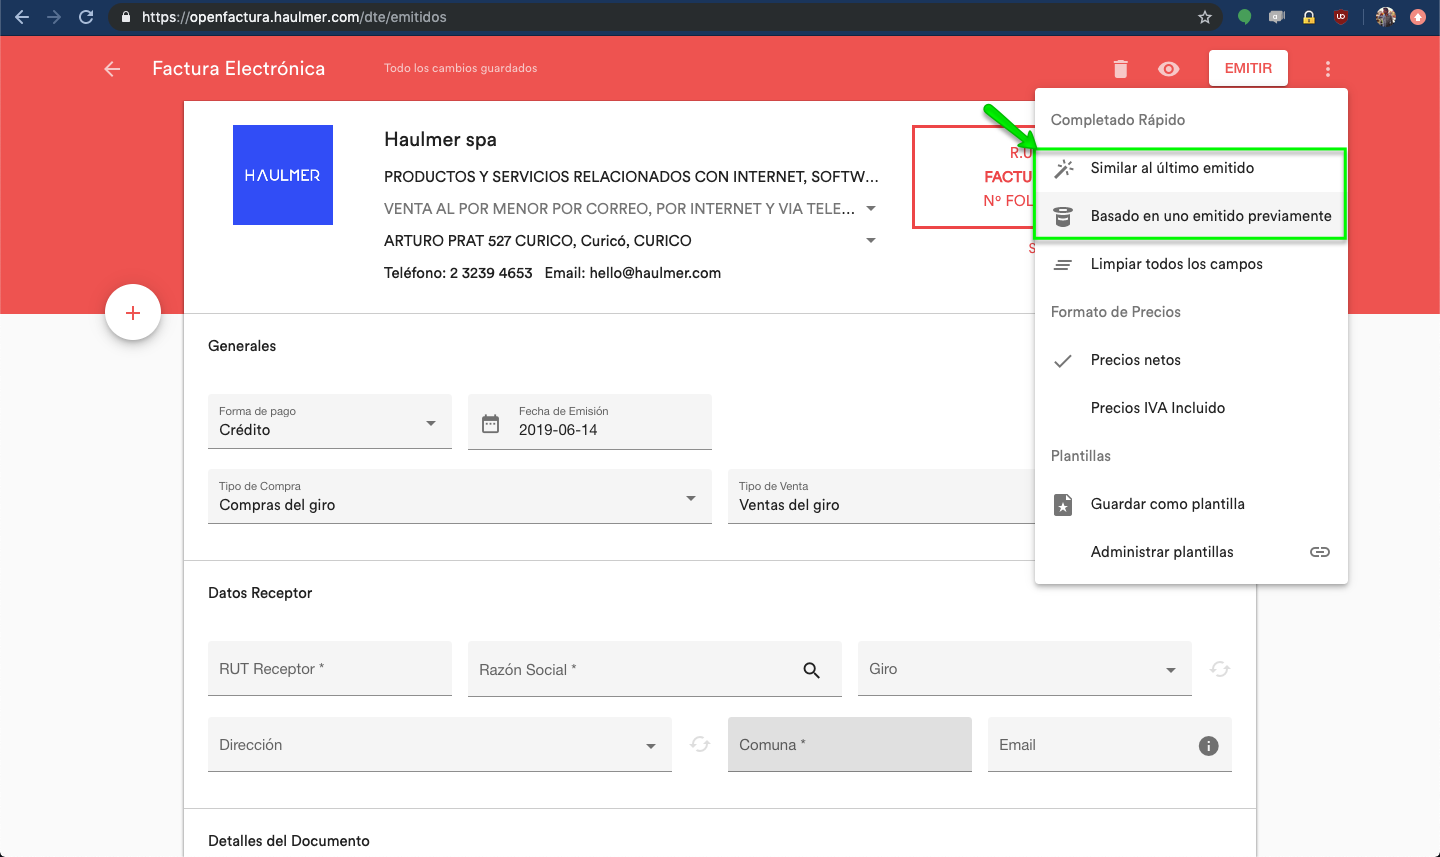1440x857 pixels.
Task: Click the trash delete icon in header
Action: (x=1120, y=69)
